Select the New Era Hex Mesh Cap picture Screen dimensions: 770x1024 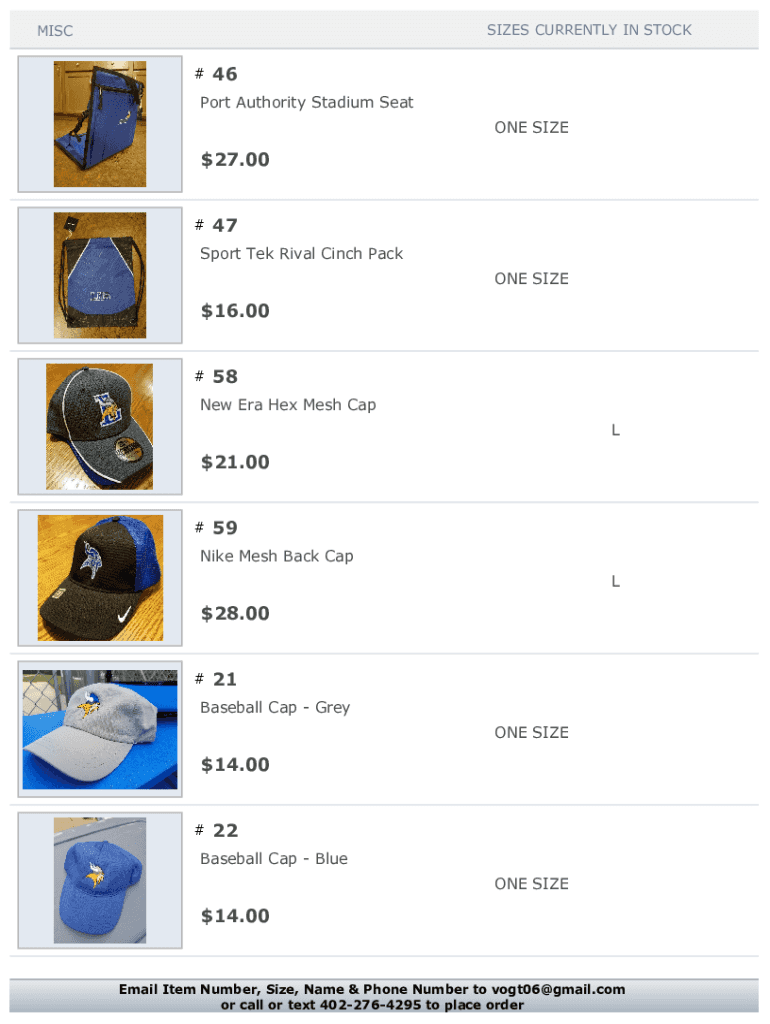coord(100,427)
